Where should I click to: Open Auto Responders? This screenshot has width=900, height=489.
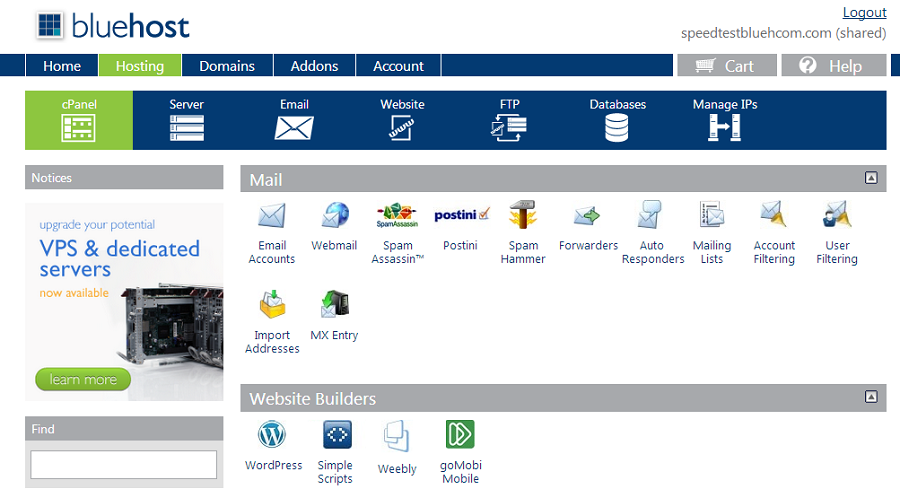(653, 232)
